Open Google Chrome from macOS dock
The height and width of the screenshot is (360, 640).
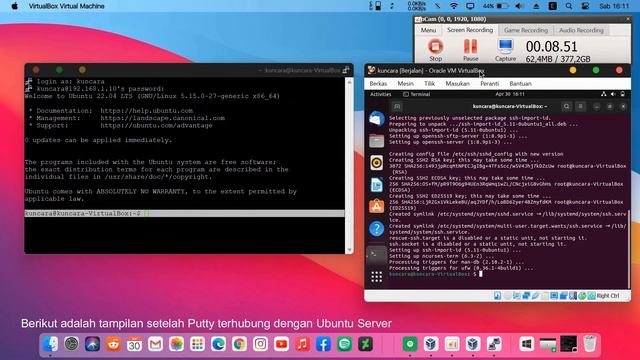tap(239, 344)
